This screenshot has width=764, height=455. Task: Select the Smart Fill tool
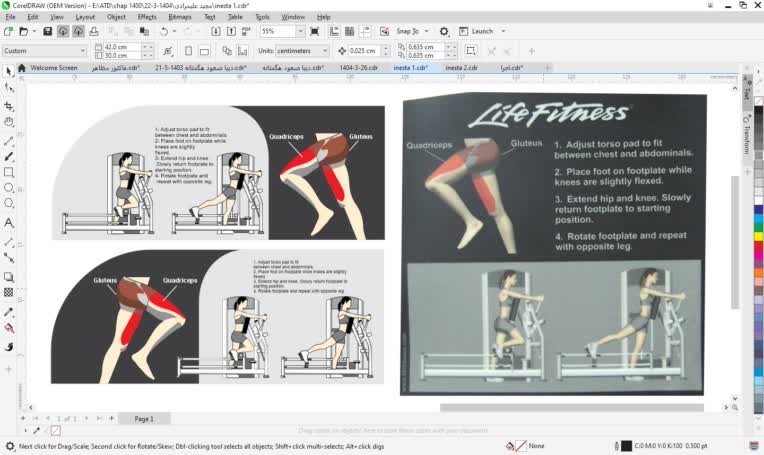(x=8, y=346)
